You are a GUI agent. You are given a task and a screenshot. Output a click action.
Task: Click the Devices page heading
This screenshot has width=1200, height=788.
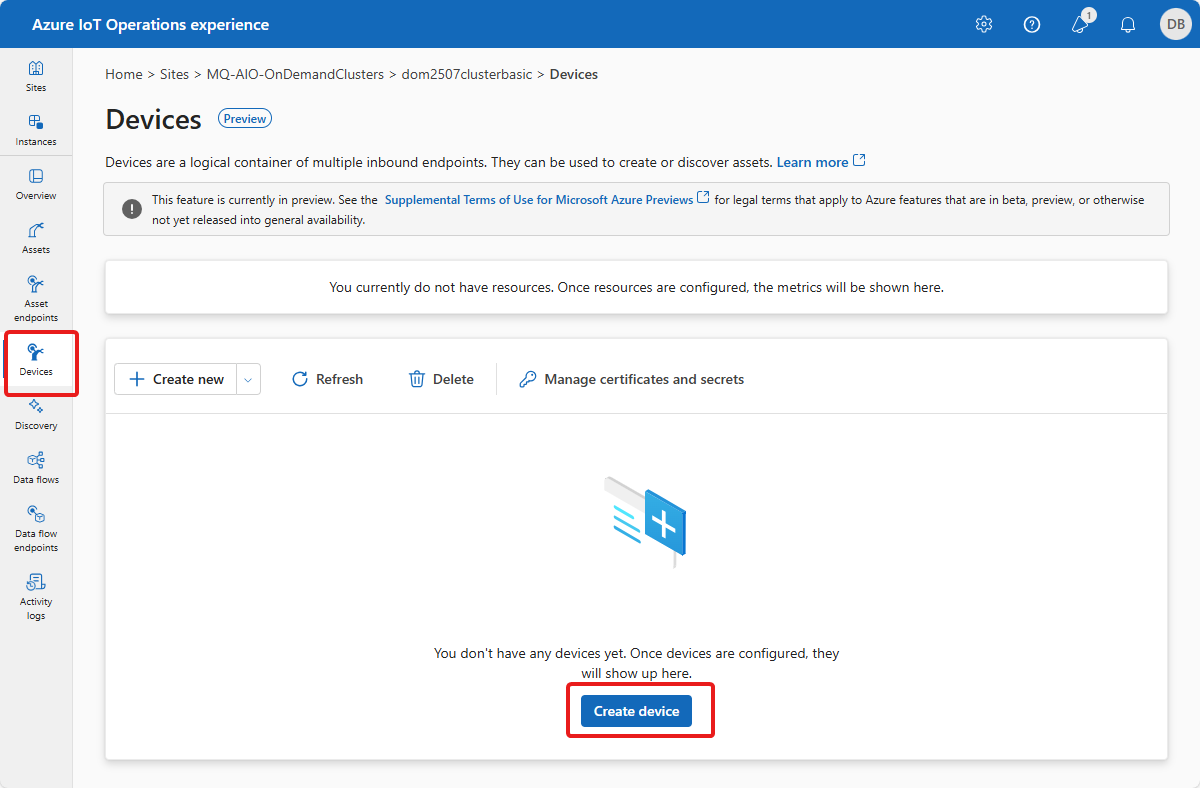pyautogui.click(x=154, y=119)
